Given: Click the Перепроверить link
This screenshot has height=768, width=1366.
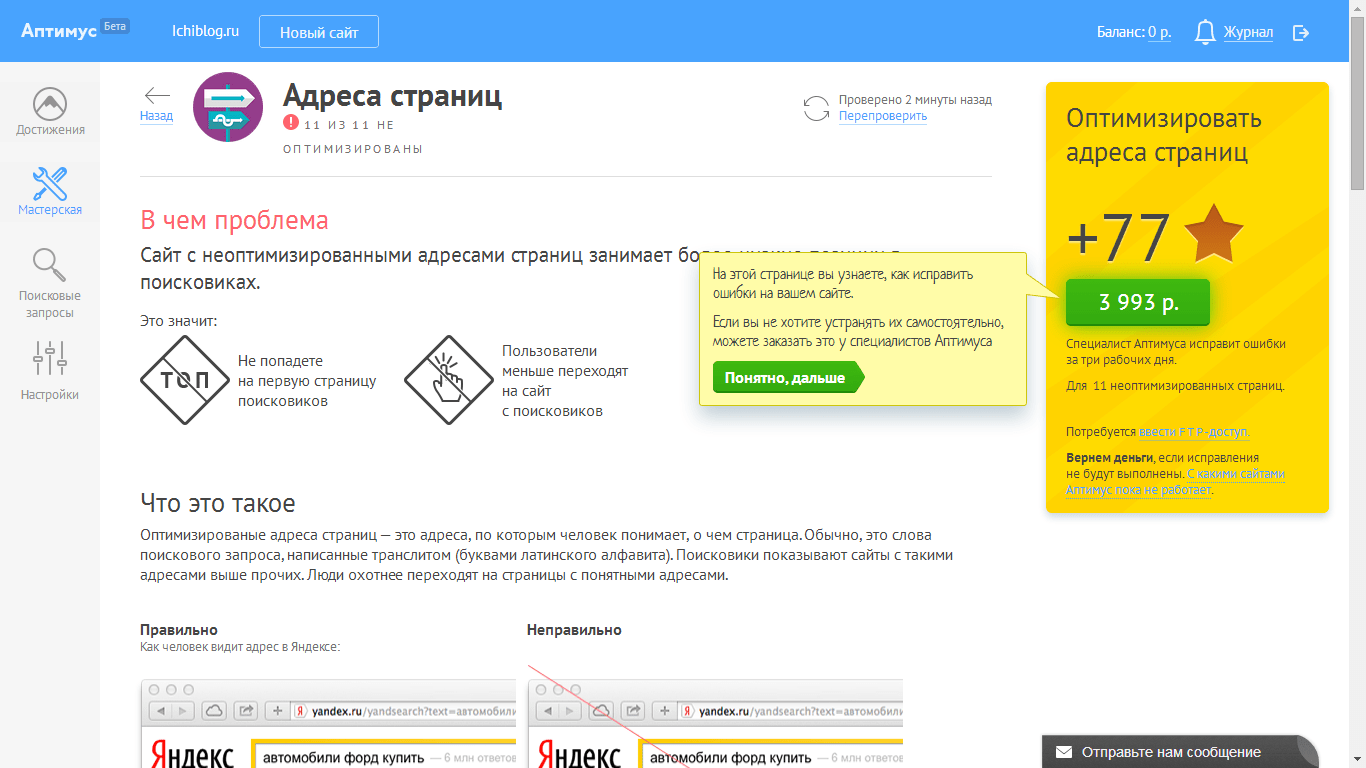Looking at the screenshot, I should (883, 116).
